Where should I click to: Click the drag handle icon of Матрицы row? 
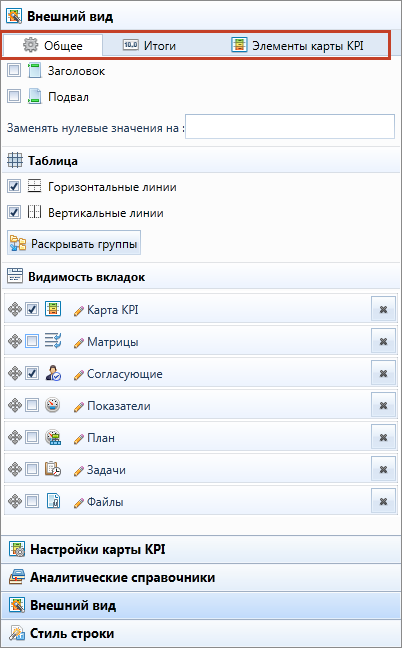point(14,341)
